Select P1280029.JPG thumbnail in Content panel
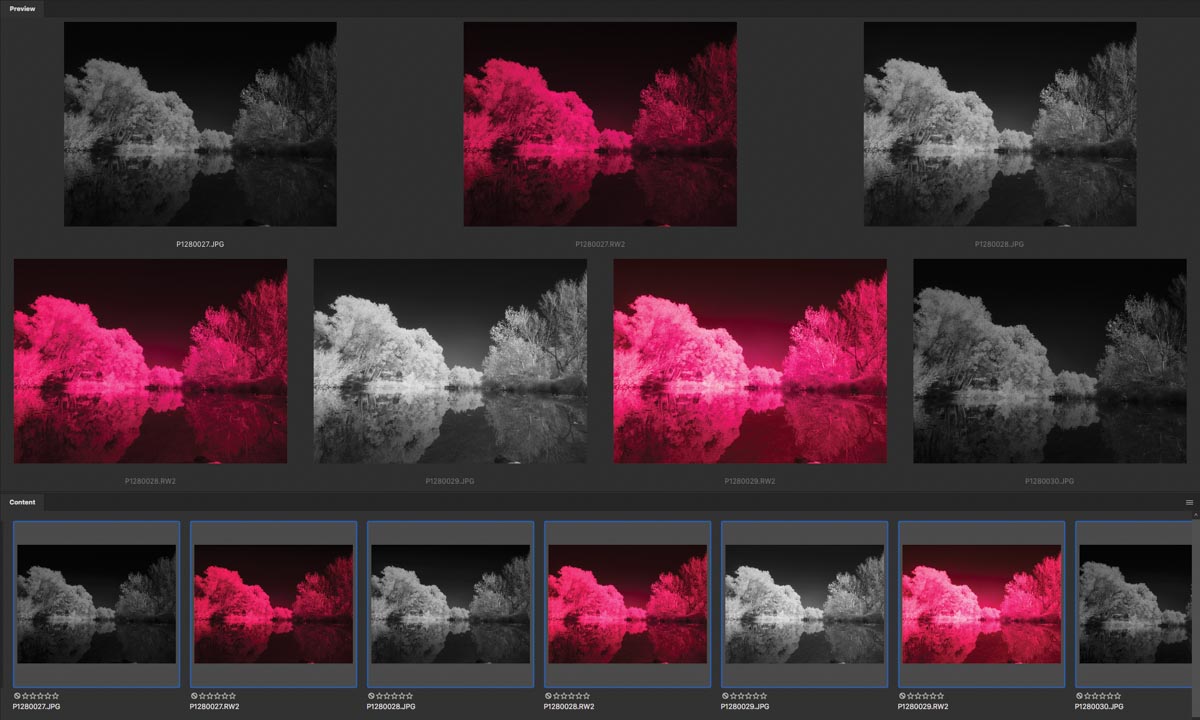Screen dimensions: 1200x720 tap(804, 604)
